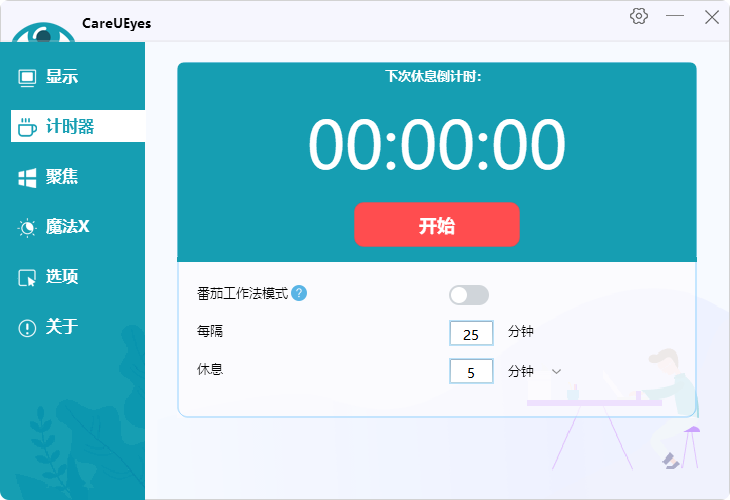This screenshot has height=500, width=730.
Task: Open the settings gear icon
Action: tap(639, 16)
